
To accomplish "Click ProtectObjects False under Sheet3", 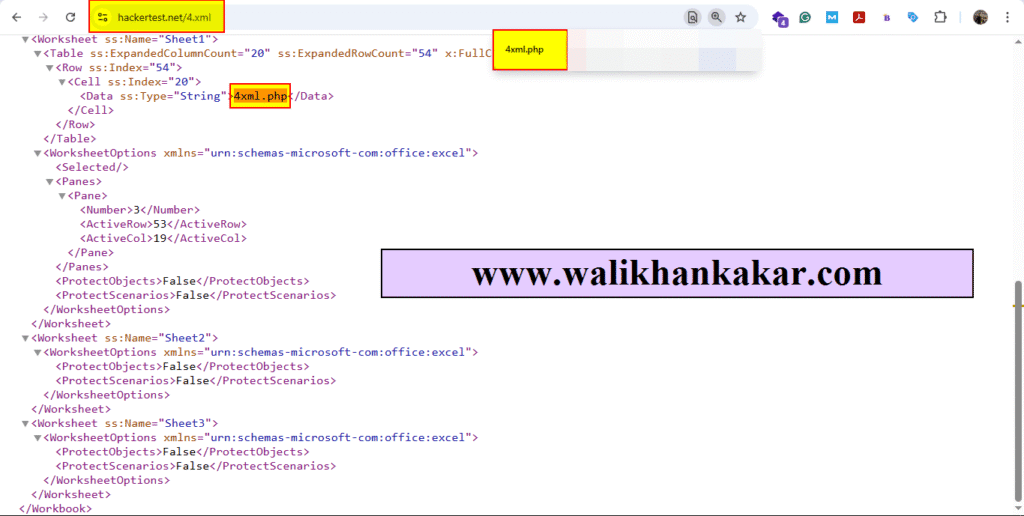I will coord(182,452).
